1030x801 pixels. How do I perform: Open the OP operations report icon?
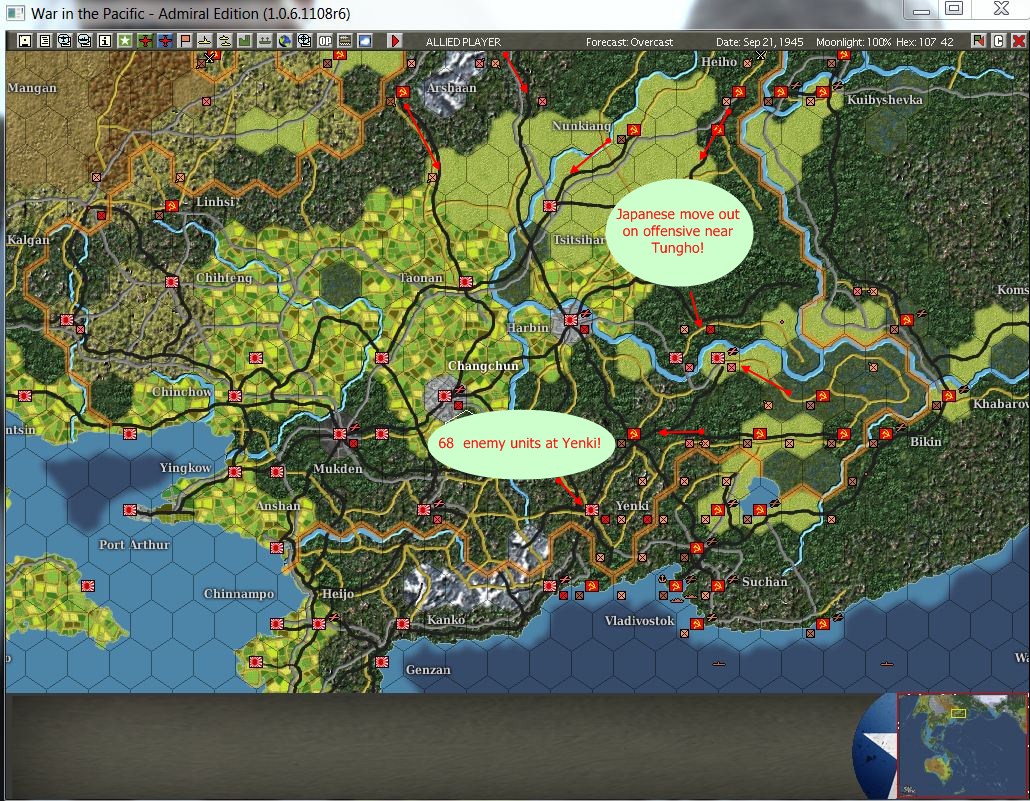[325, 41]
